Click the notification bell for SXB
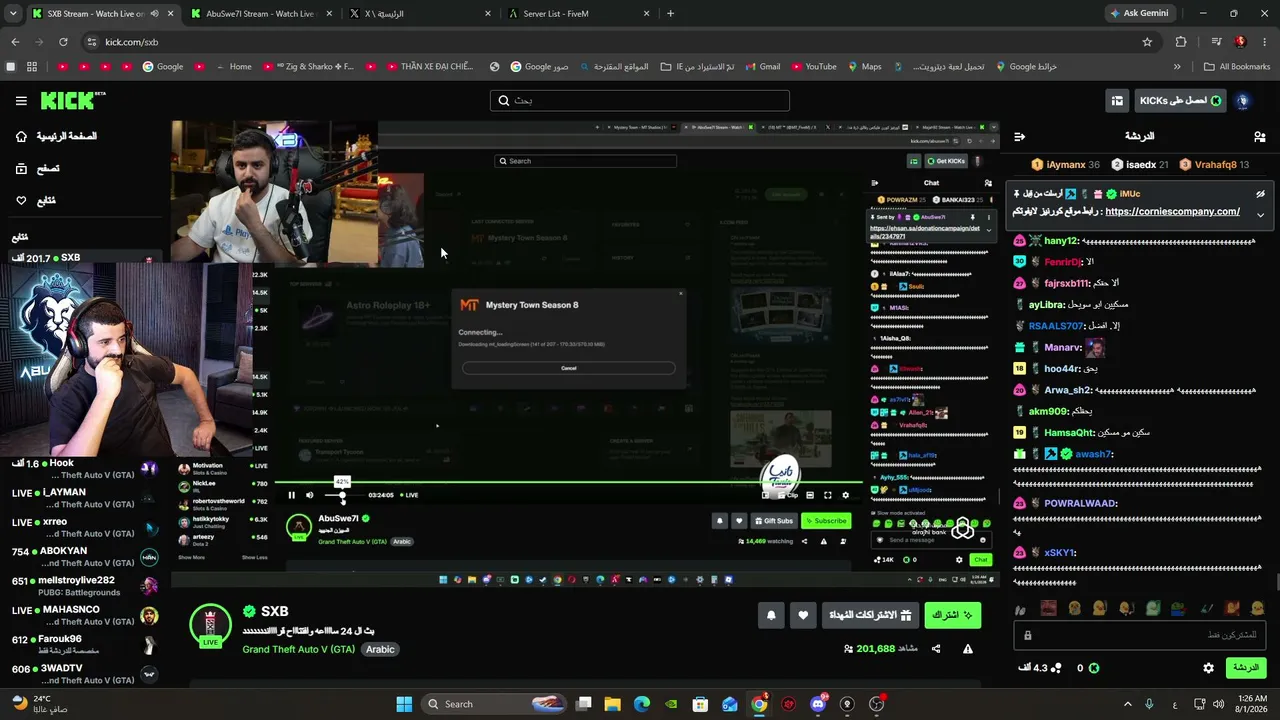1280x720 pixels. click(x=771, y=615)
